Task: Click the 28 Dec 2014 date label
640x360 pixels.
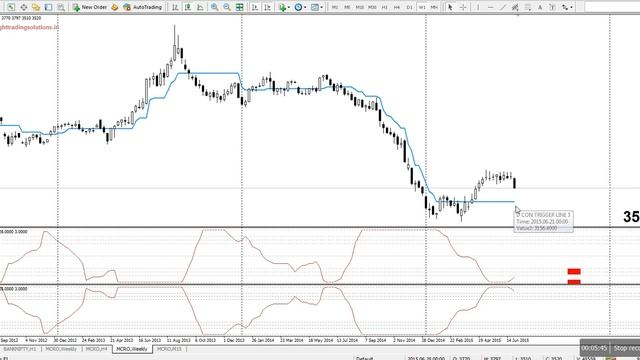Action: (x=433, y=340)
